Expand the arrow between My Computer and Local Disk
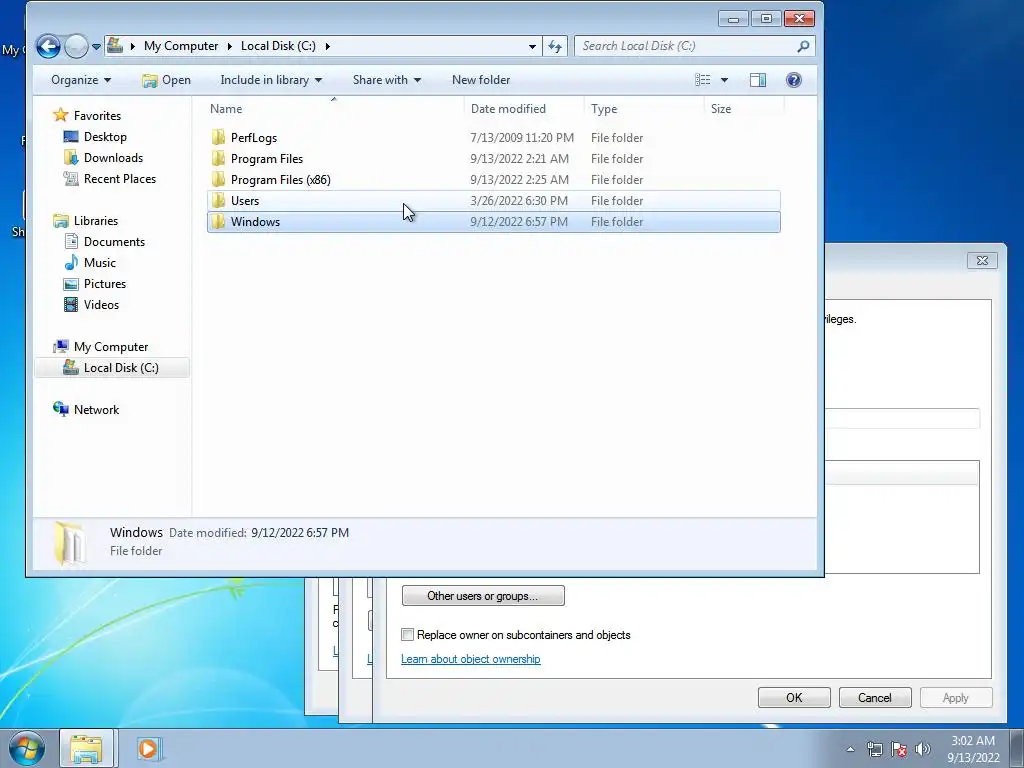This screenshot has width=1024, height=768. pyautogui.click(x=230, y=46)
